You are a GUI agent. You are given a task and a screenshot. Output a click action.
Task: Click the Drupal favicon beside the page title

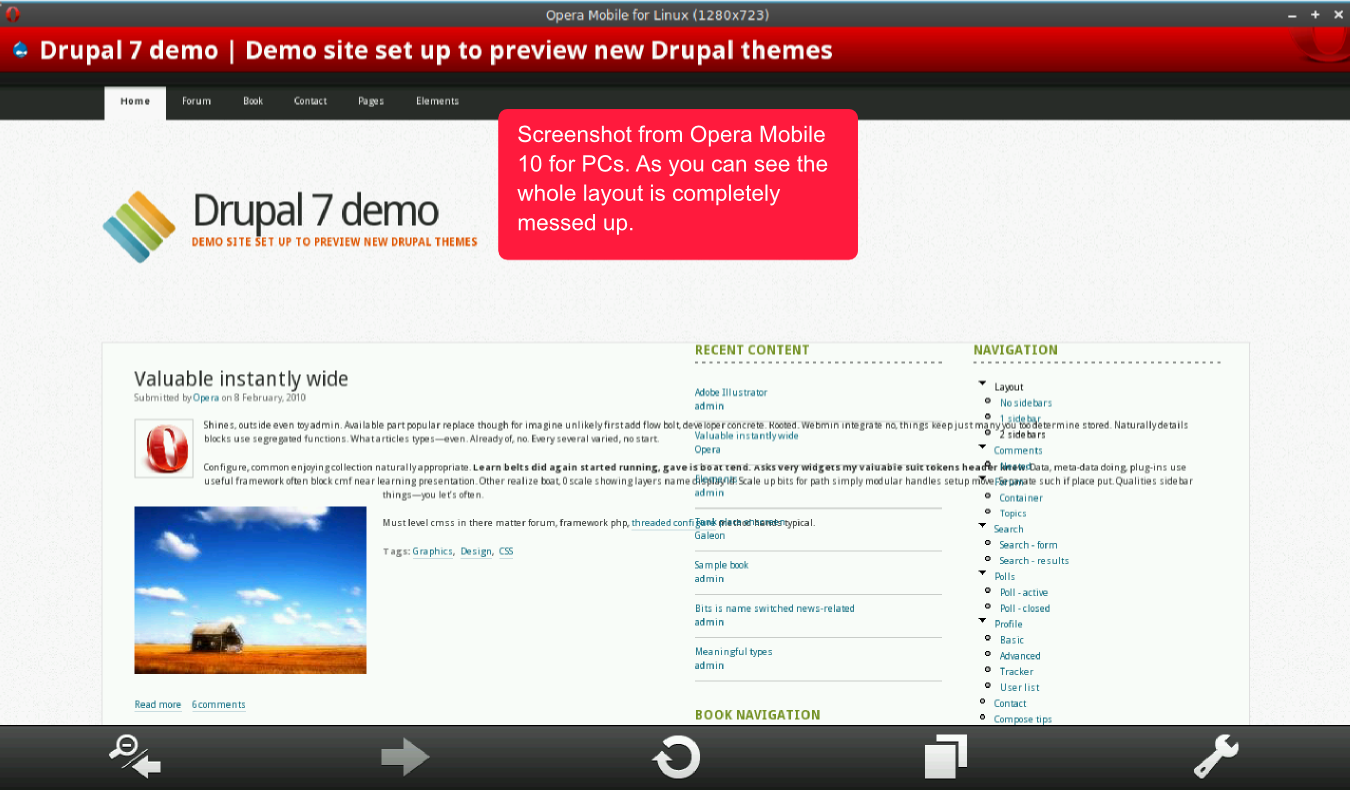pos(20,50)
